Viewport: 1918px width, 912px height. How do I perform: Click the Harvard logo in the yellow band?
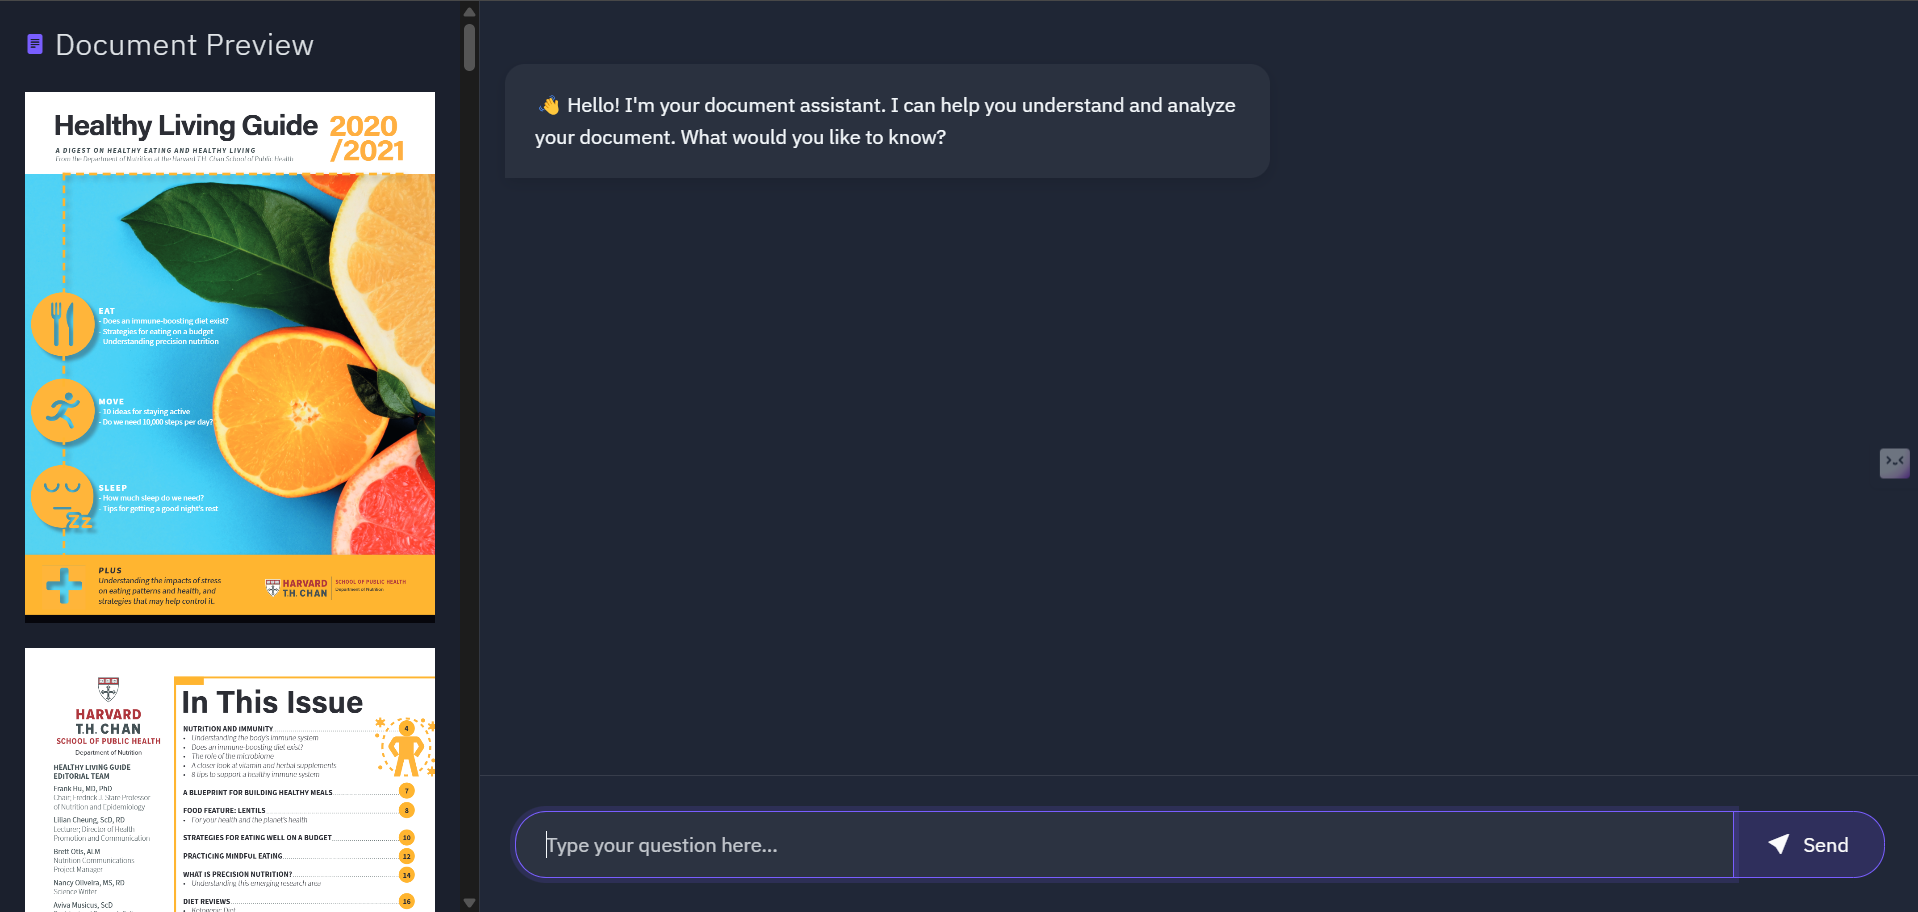(x=295, y=586)
